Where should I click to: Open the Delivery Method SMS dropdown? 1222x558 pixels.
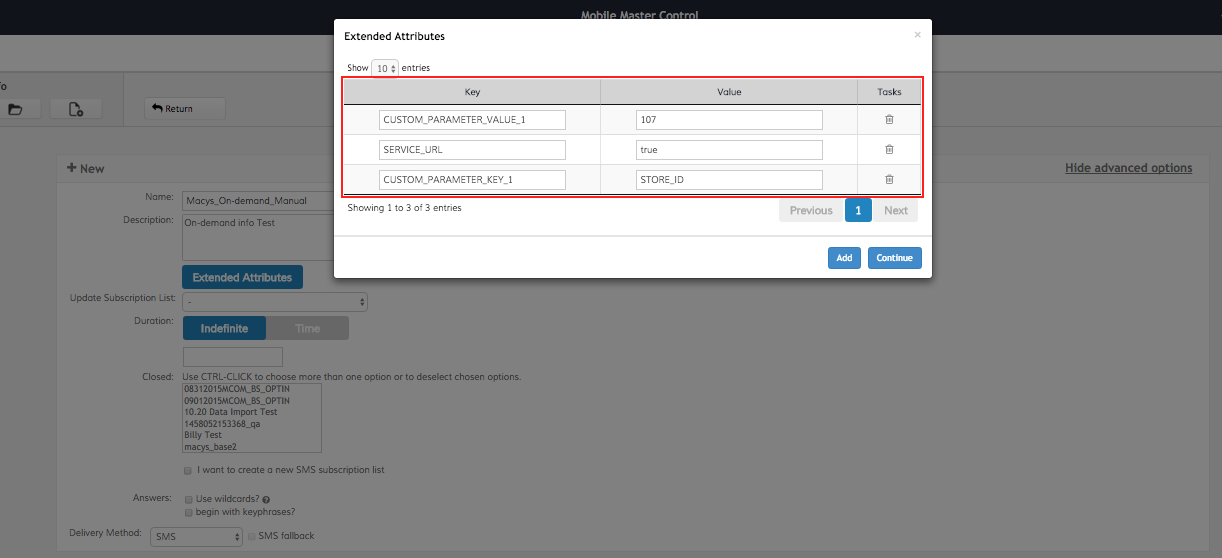[196, 537]
